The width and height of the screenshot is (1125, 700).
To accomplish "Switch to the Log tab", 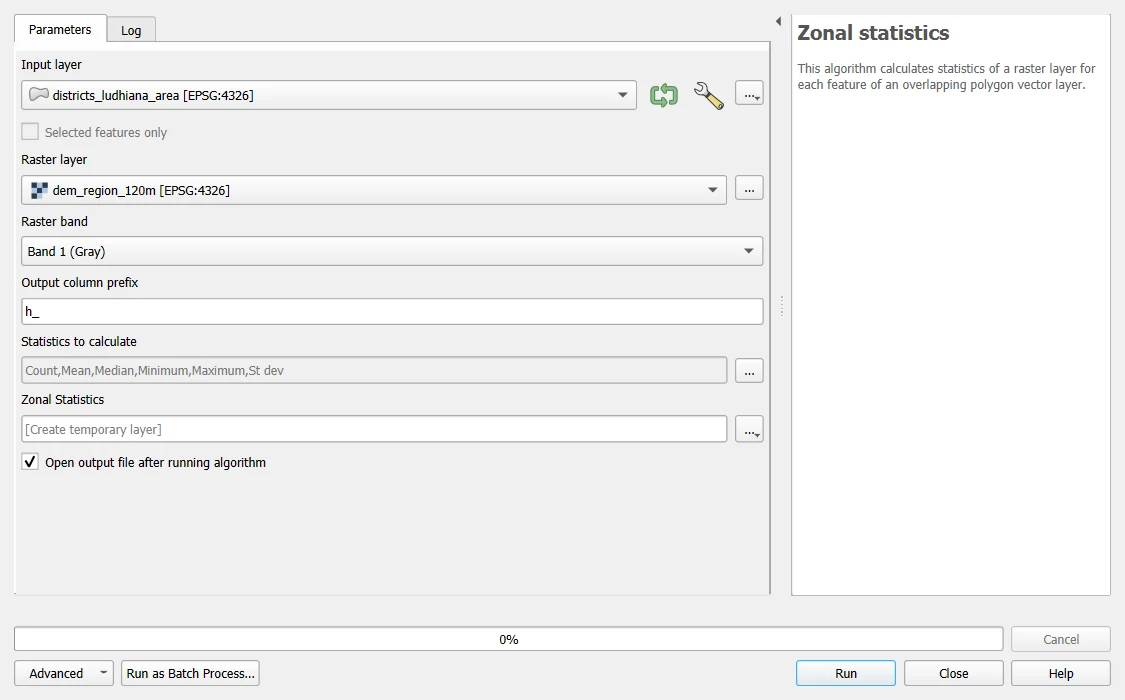I will [131, 30].
